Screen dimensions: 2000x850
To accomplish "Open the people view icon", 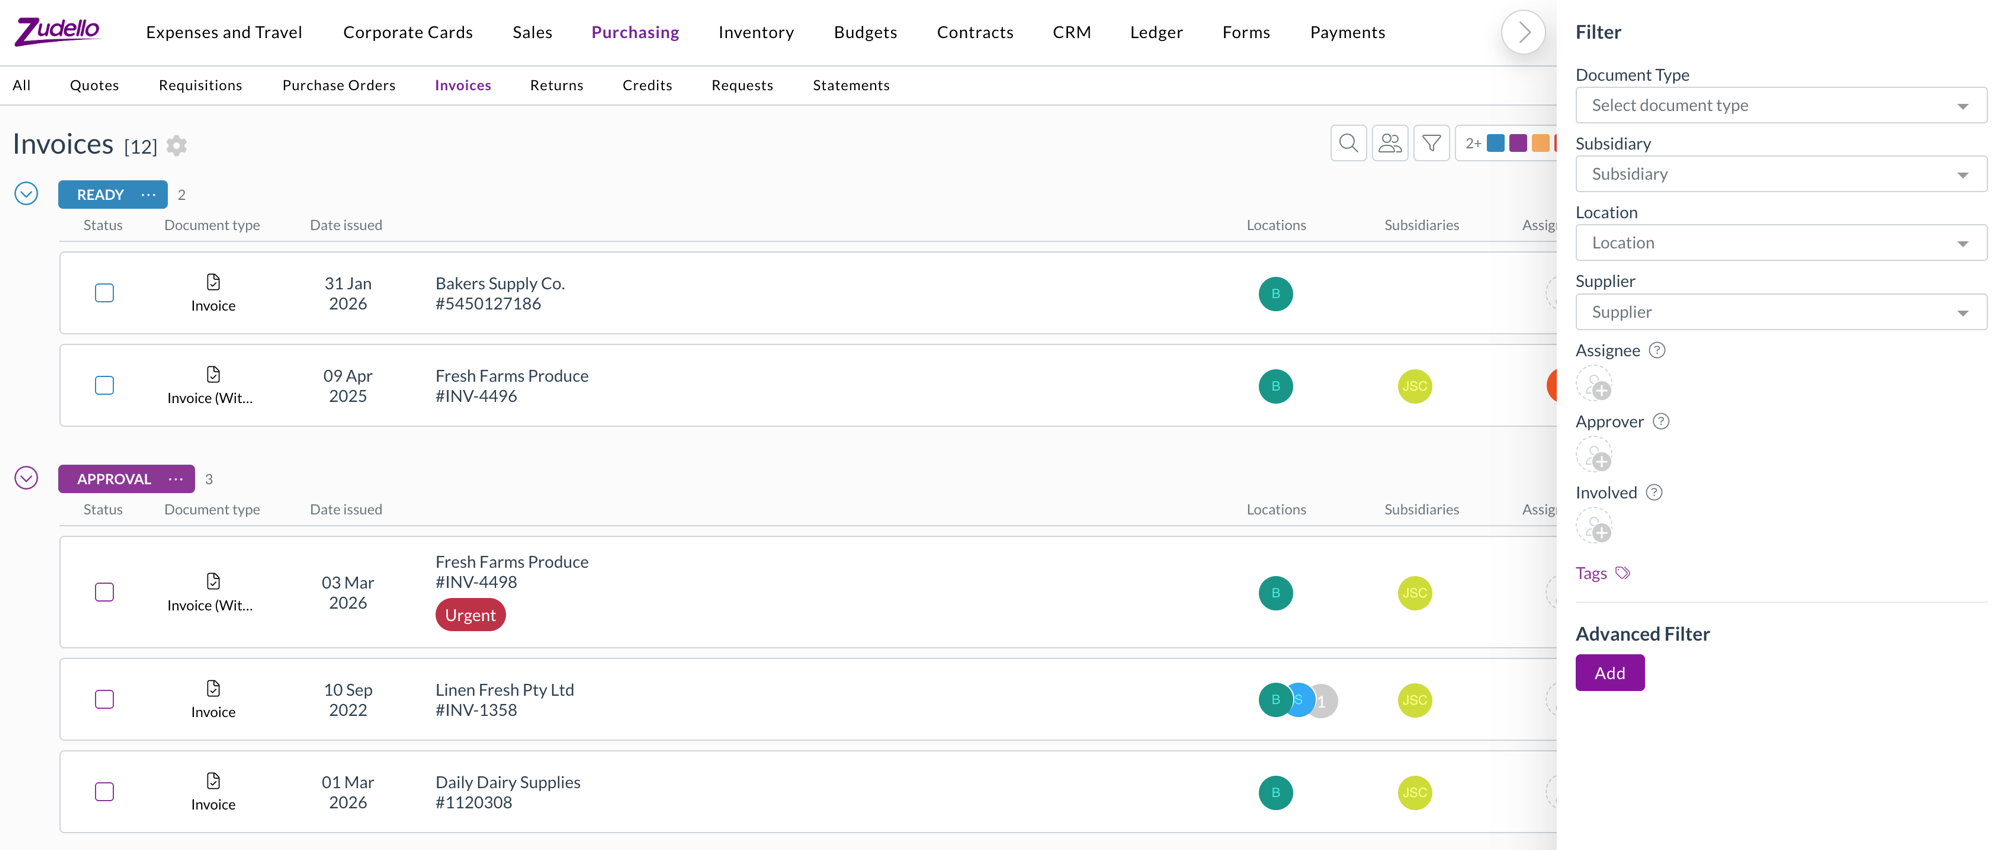I will (x=1390, y=144).
